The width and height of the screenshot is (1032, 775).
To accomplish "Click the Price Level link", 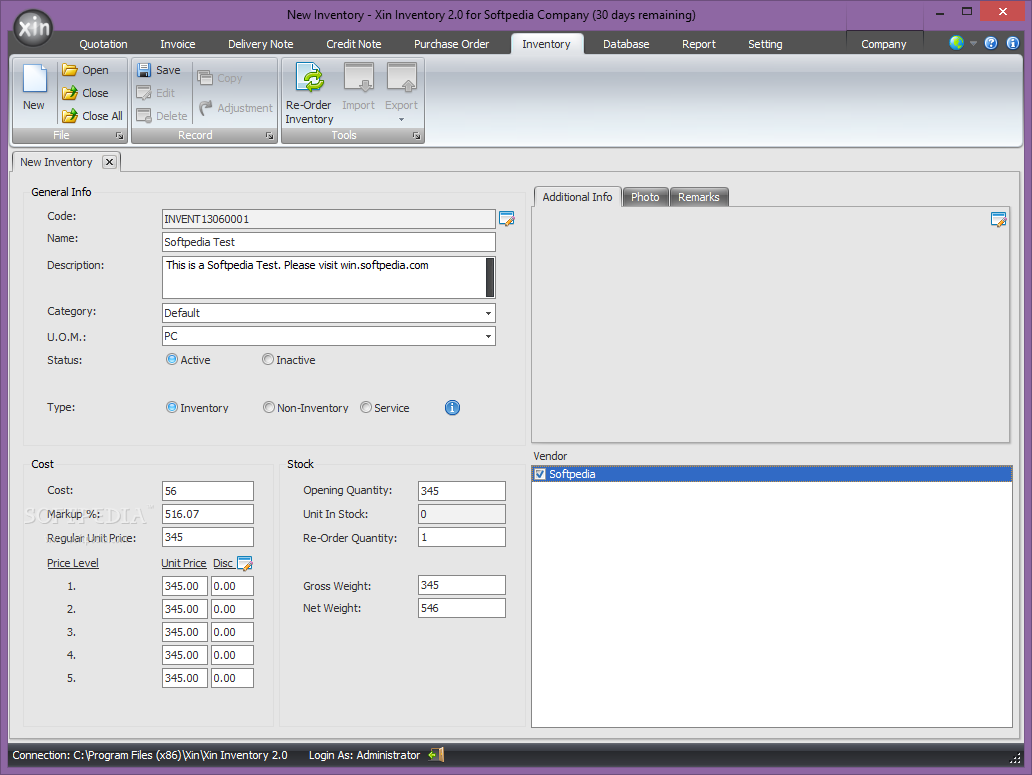I will tap(72, 563).
